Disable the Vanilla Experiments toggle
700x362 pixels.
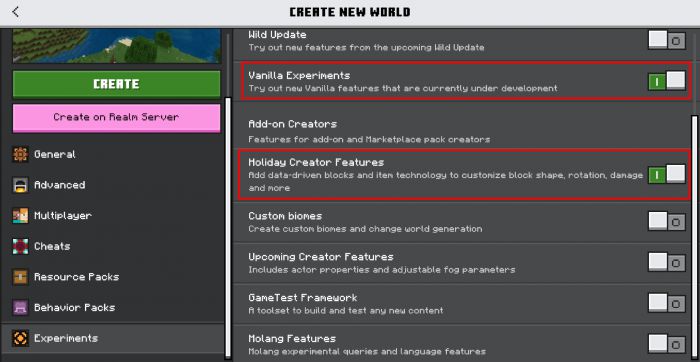click(667, 81)
